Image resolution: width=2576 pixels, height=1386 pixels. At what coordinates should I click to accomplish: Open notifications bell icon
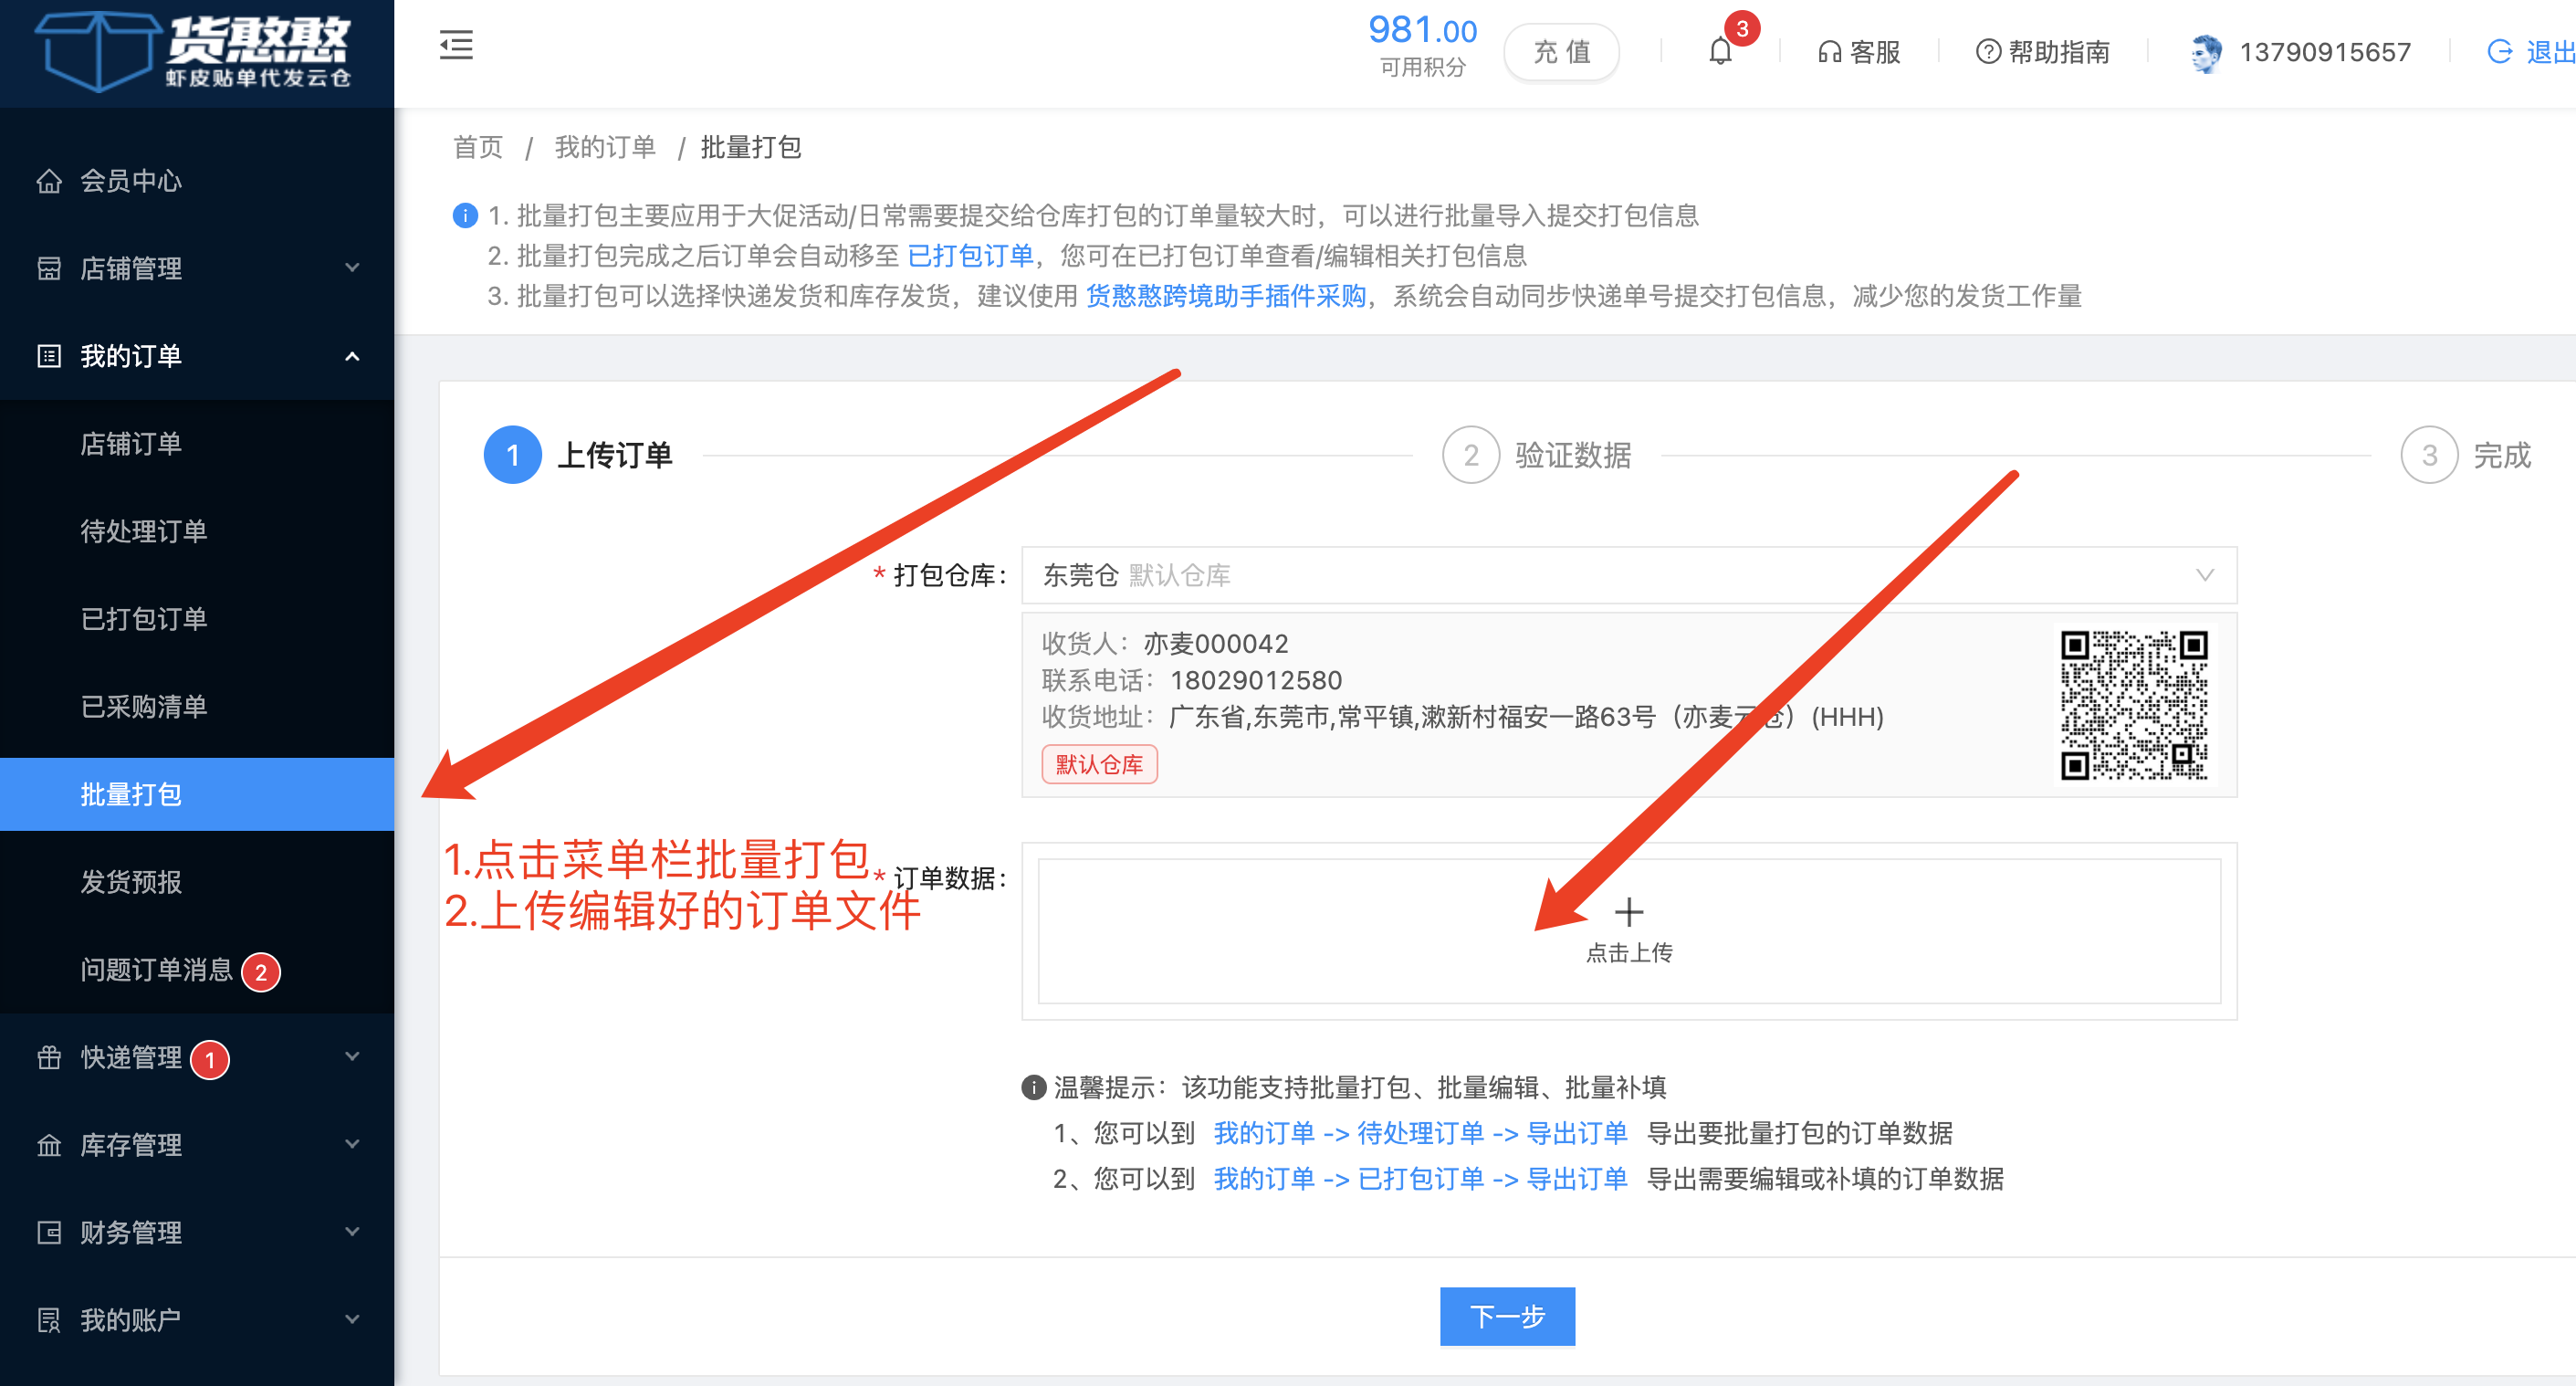tap(1719, 50)
